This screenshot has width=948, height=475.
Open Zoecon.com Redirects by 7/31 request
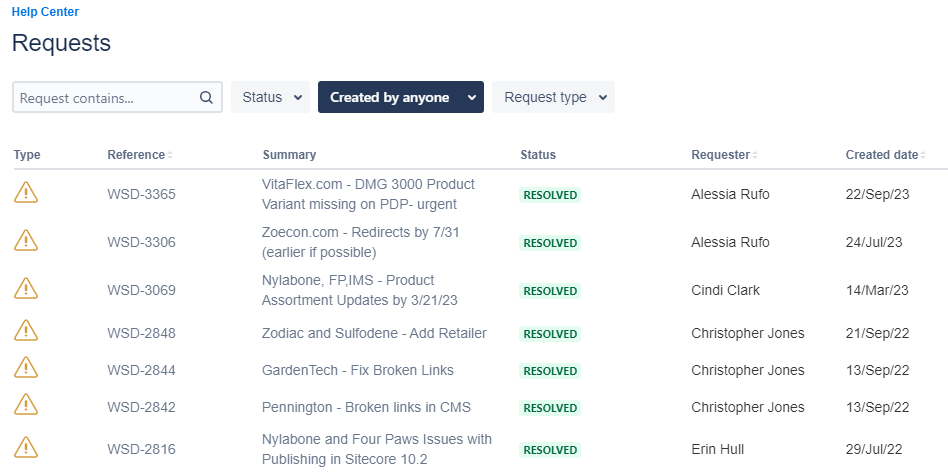361,242
